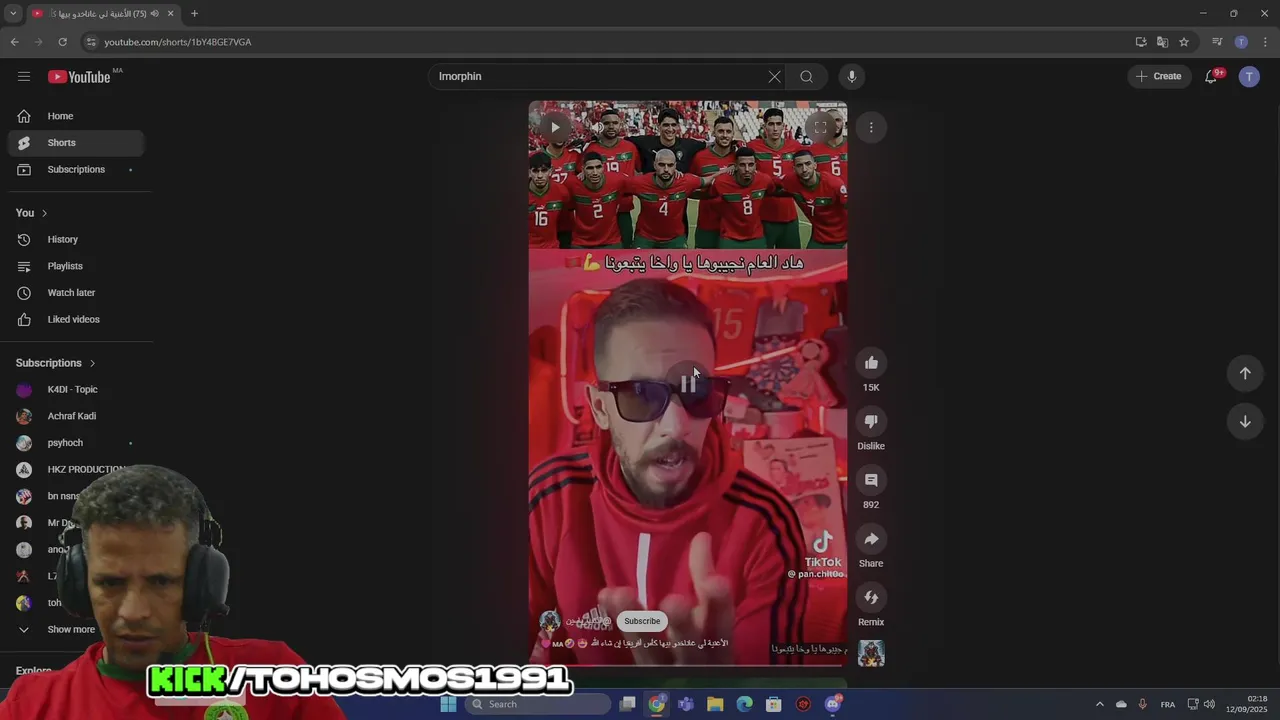Pause the Short in the player center
Screen dimensions: 1280x720
688,383
